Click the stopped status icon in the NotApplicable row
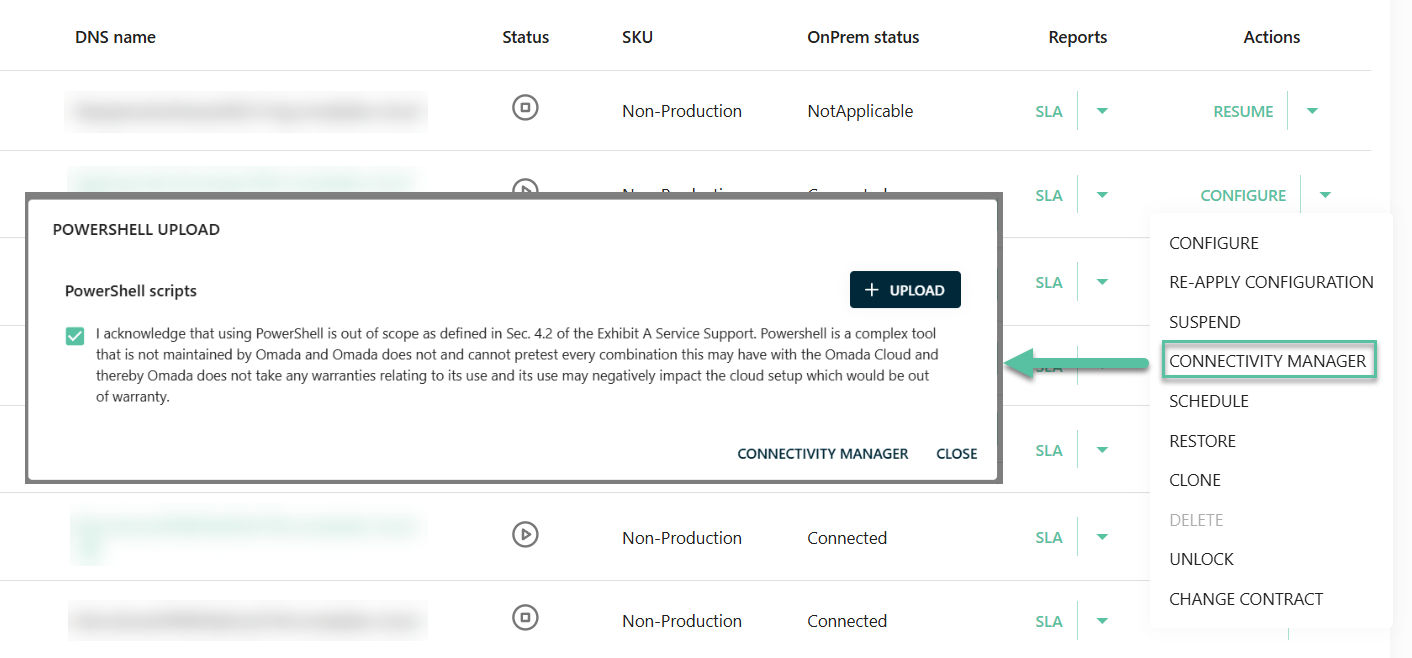1412x658 pixels. [525, 108]
